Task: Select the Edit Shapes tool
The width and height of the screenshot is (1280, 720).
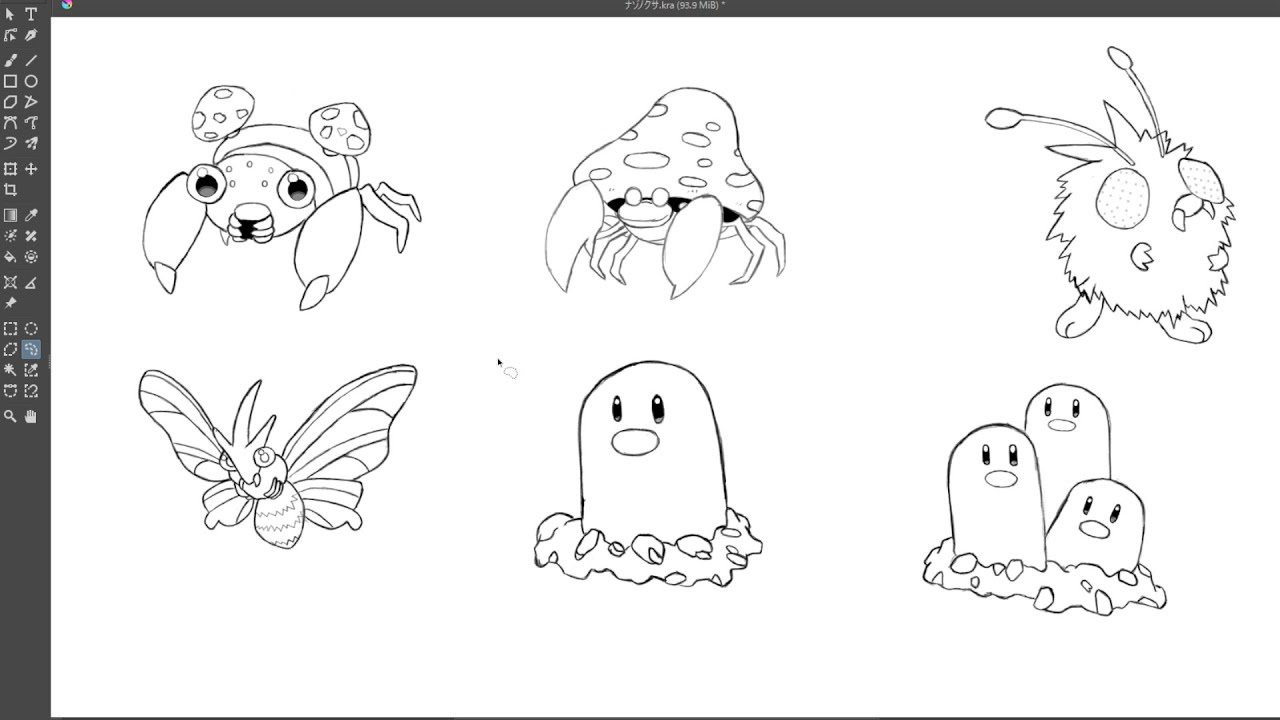Action: 10,36
